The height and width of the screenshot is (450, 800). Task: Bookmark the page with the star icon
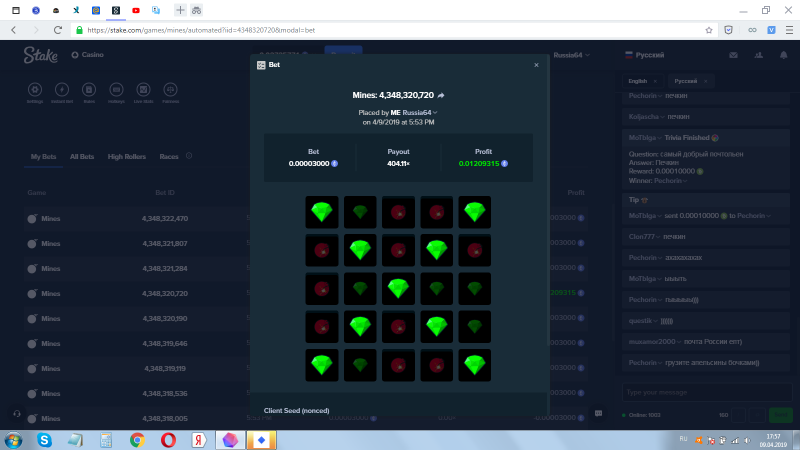pyautogui.click(x=709, y=30)
